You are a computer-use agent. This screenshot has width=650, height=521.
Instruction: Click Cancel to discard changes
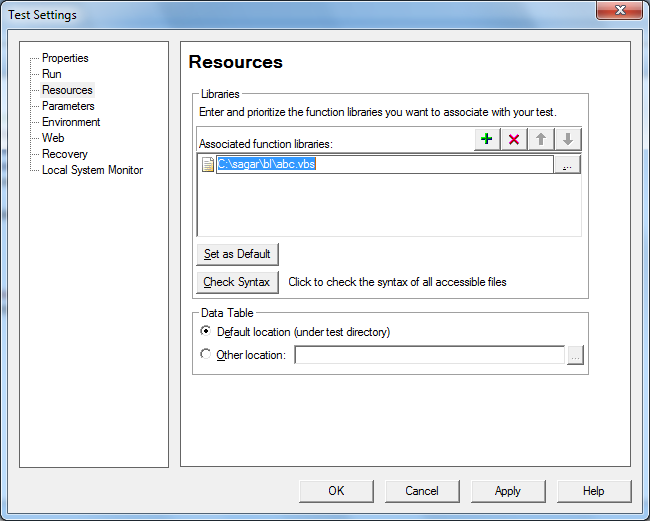422,491
